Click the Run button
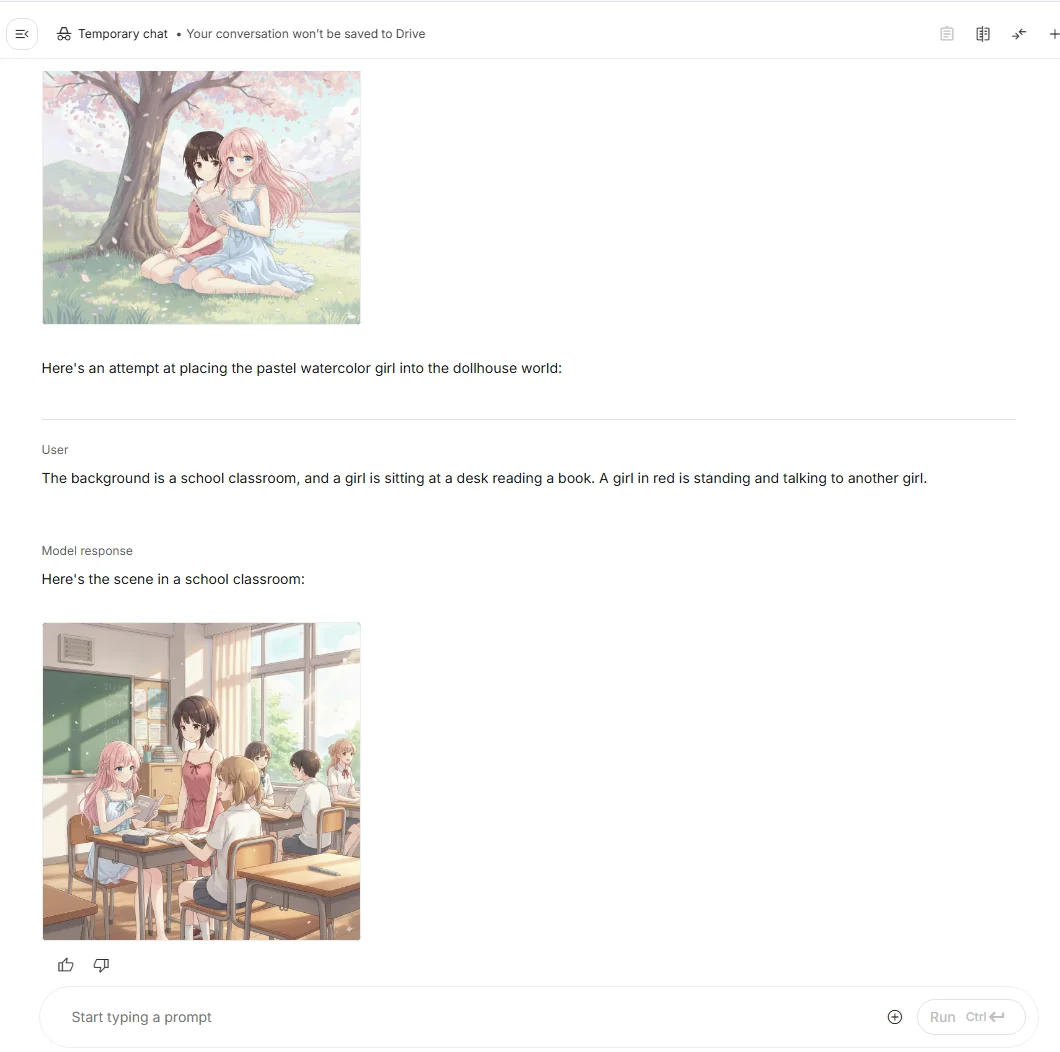 pyautogui.click(x=971, y=1017)
